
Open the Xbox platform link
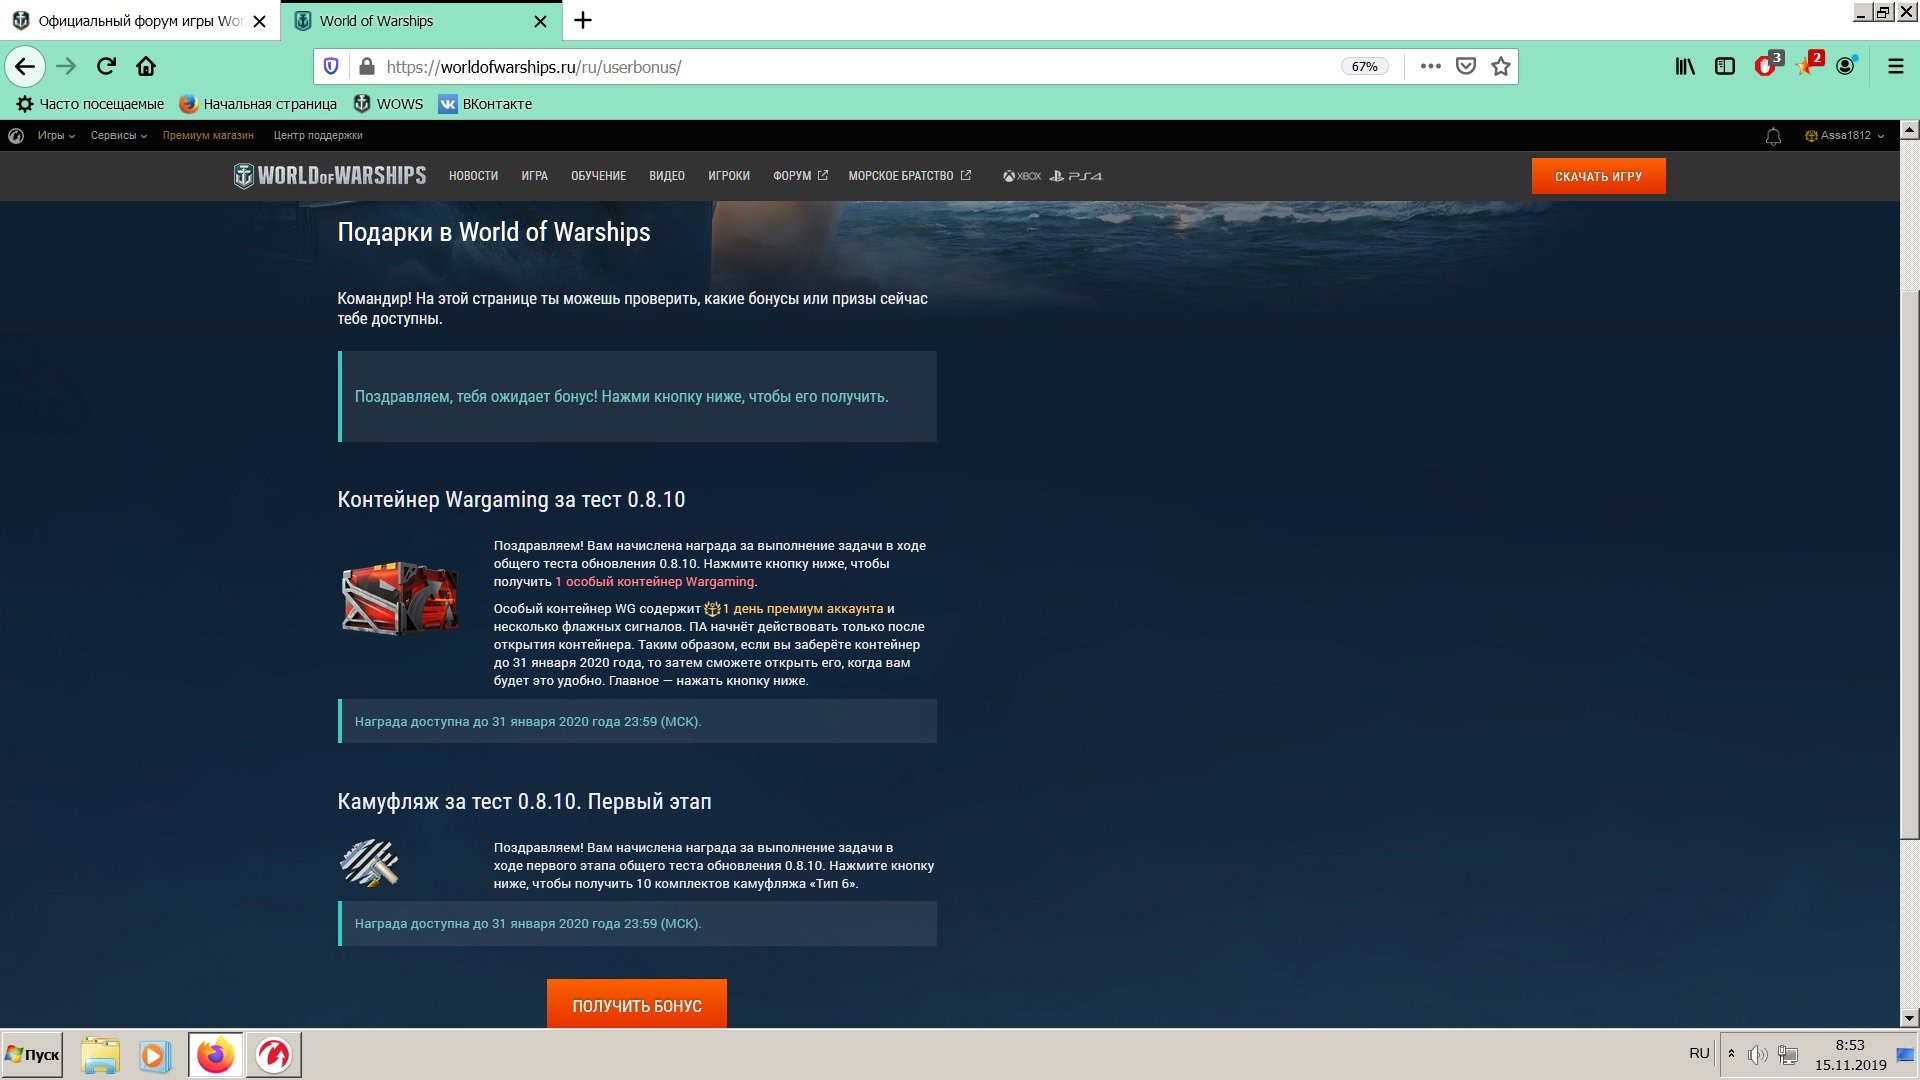(x=1022, y=176)
